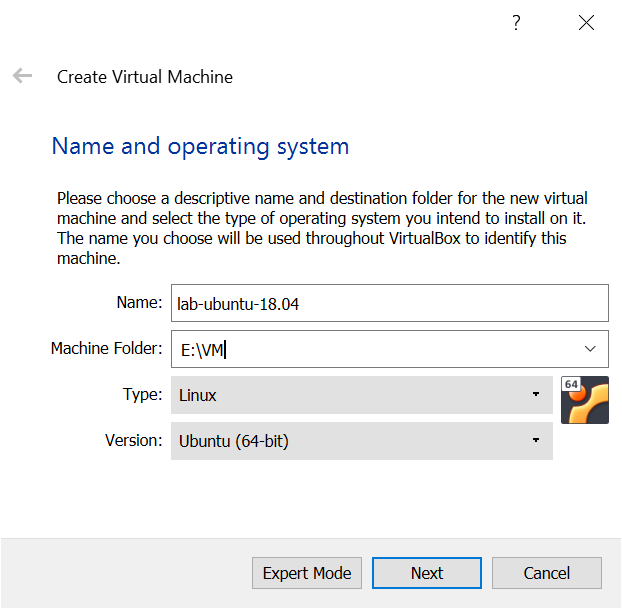622x609 pixels.
Task: Switch to Expert Mode
Action: tap(307, 573)
